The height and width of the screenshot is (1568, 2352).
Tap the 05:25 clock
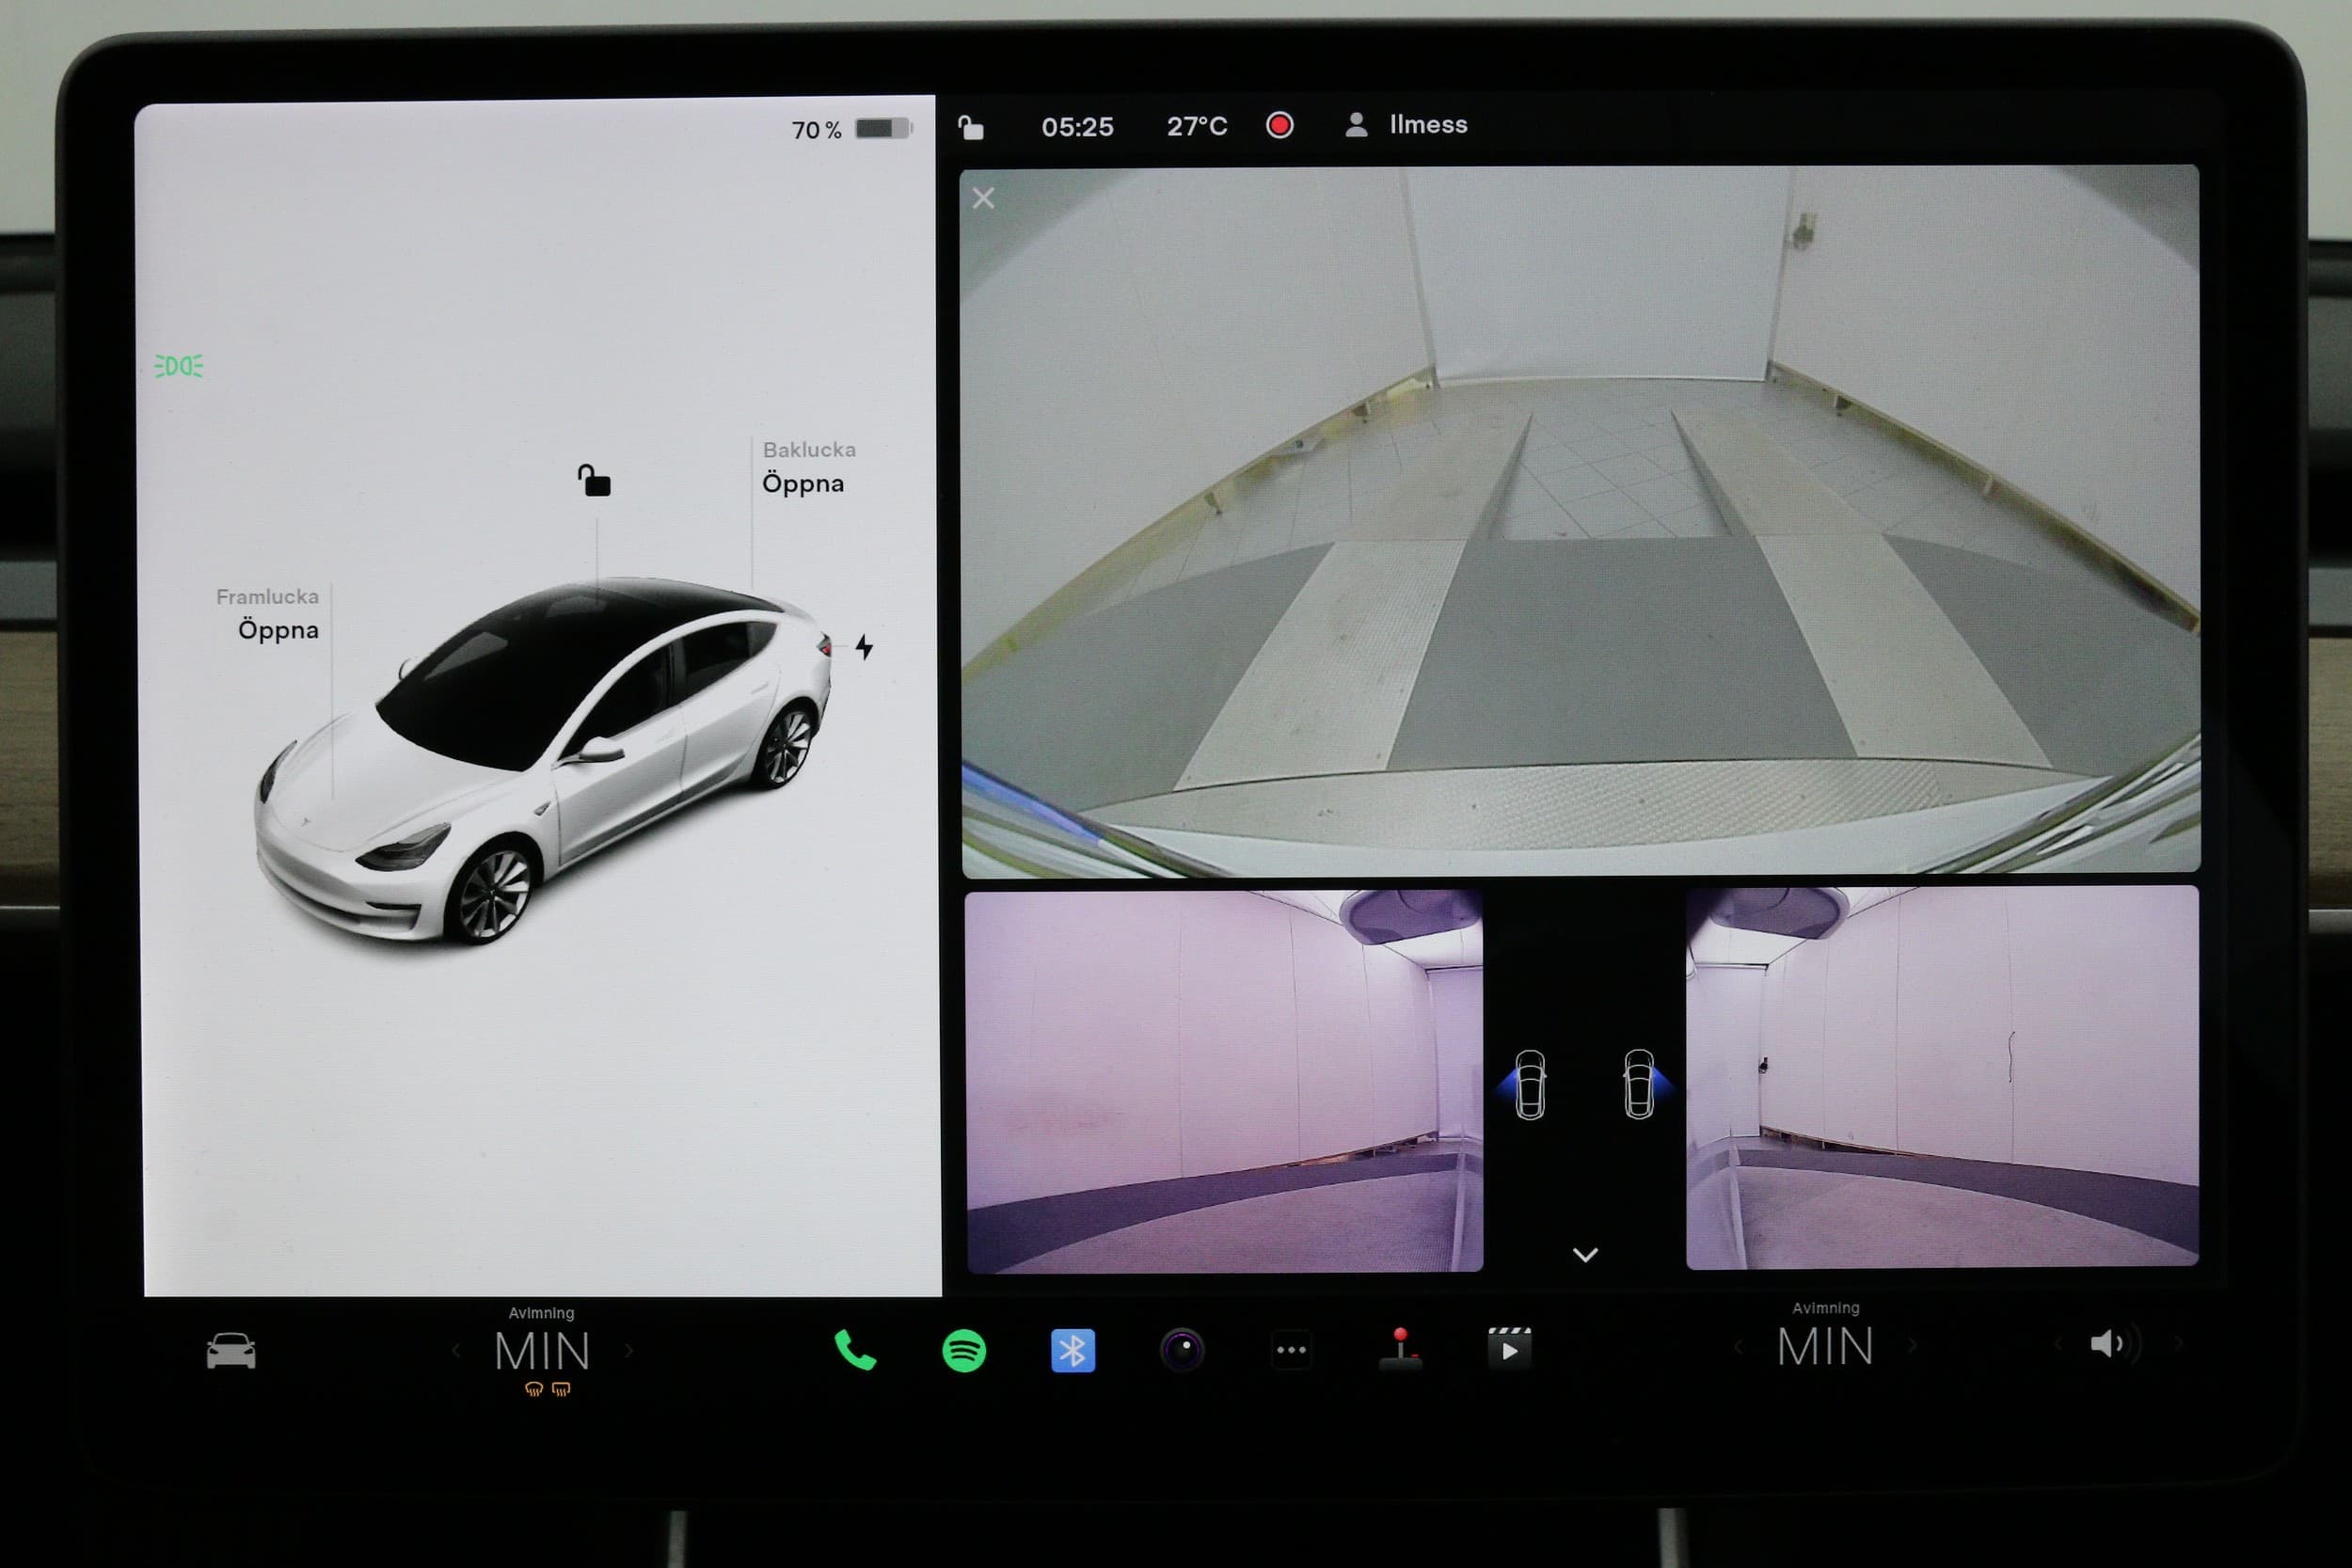[x=1077, y=127]
